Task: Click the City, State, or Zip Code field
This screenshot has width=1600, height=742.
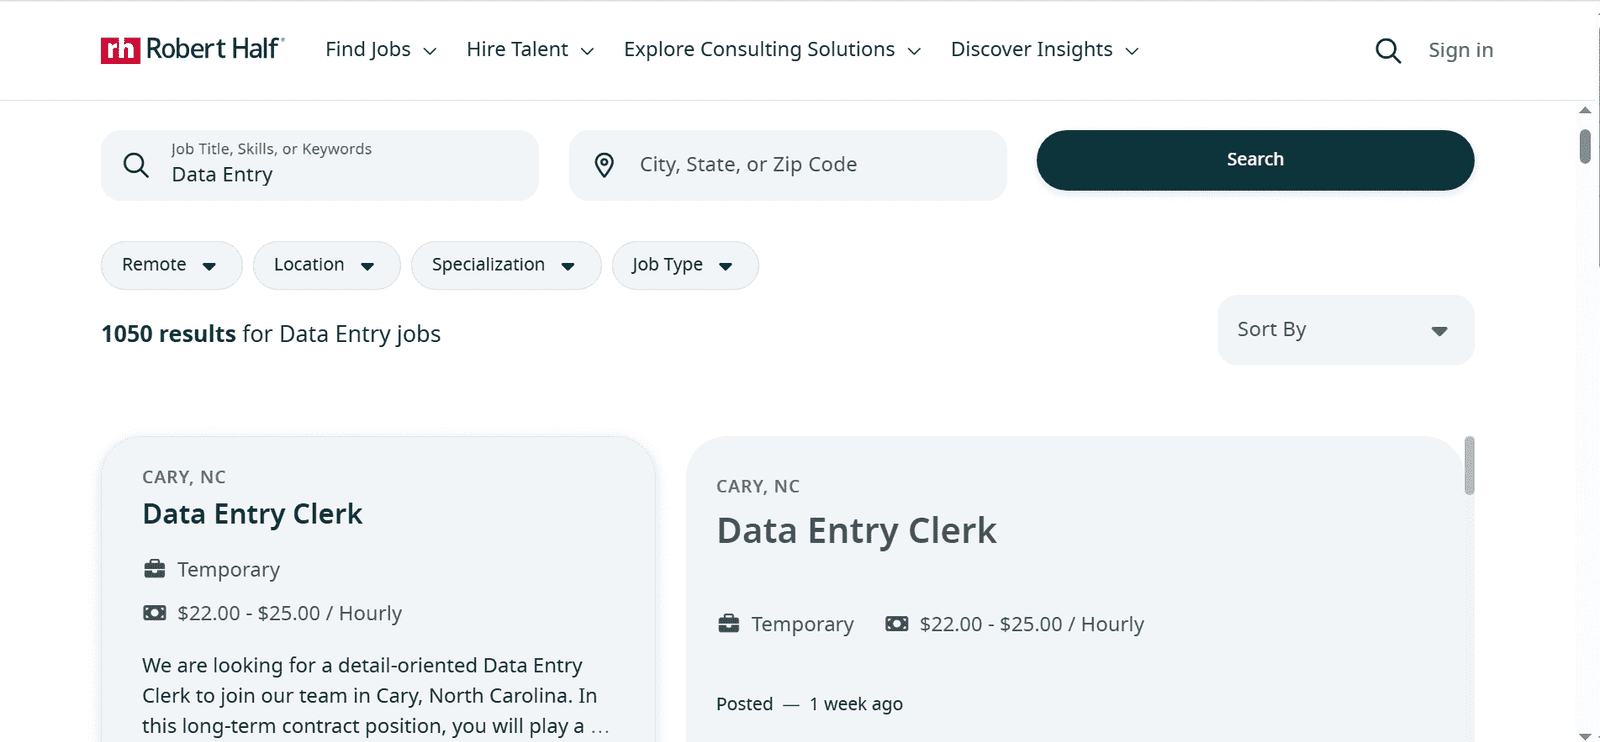Action: [x=788, y=165]
